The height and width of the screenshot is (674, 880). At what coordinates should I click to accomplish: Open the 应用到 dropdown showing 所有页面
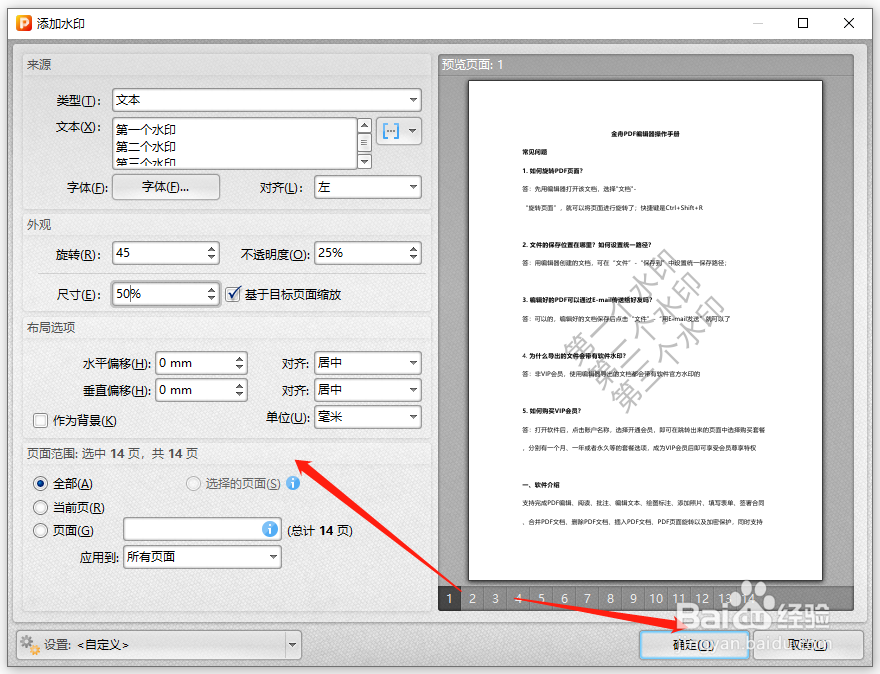point(202,557)
